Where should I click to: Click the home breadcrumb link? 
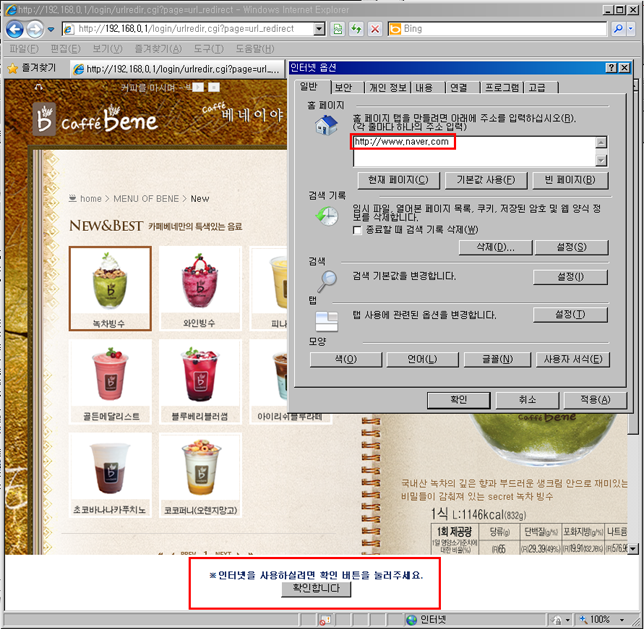pyautogui.click(x=91, y=199)
